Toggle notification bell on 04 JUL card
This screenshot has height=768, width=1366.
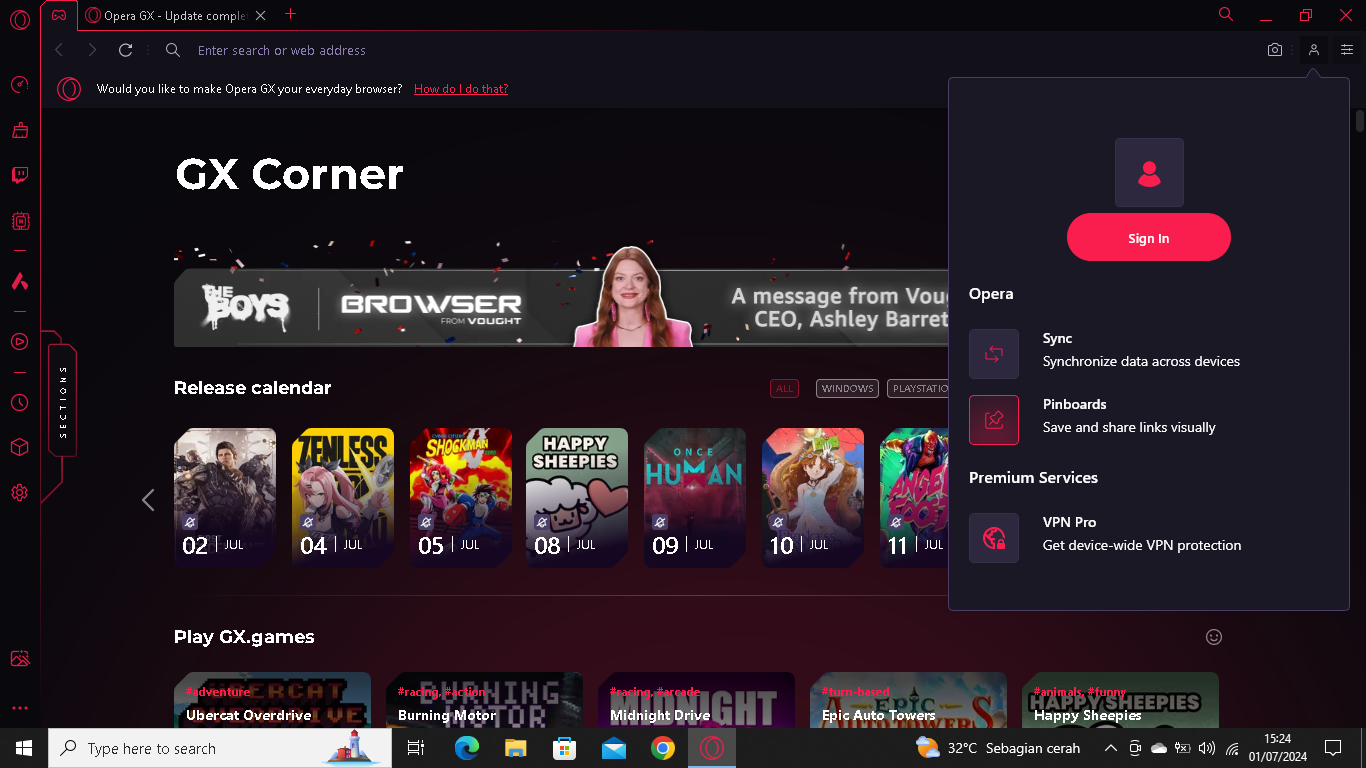[x=307, y=522]
